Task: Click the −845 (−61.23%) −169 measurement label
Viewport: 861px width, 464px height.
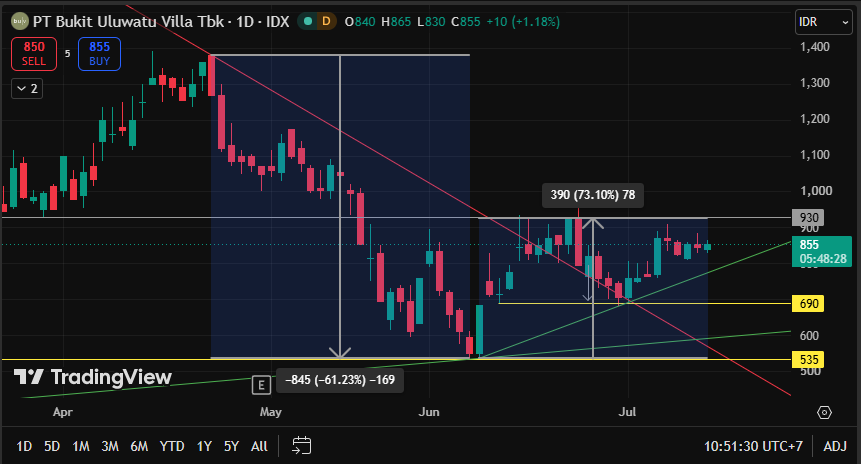Action: (340, 380)
